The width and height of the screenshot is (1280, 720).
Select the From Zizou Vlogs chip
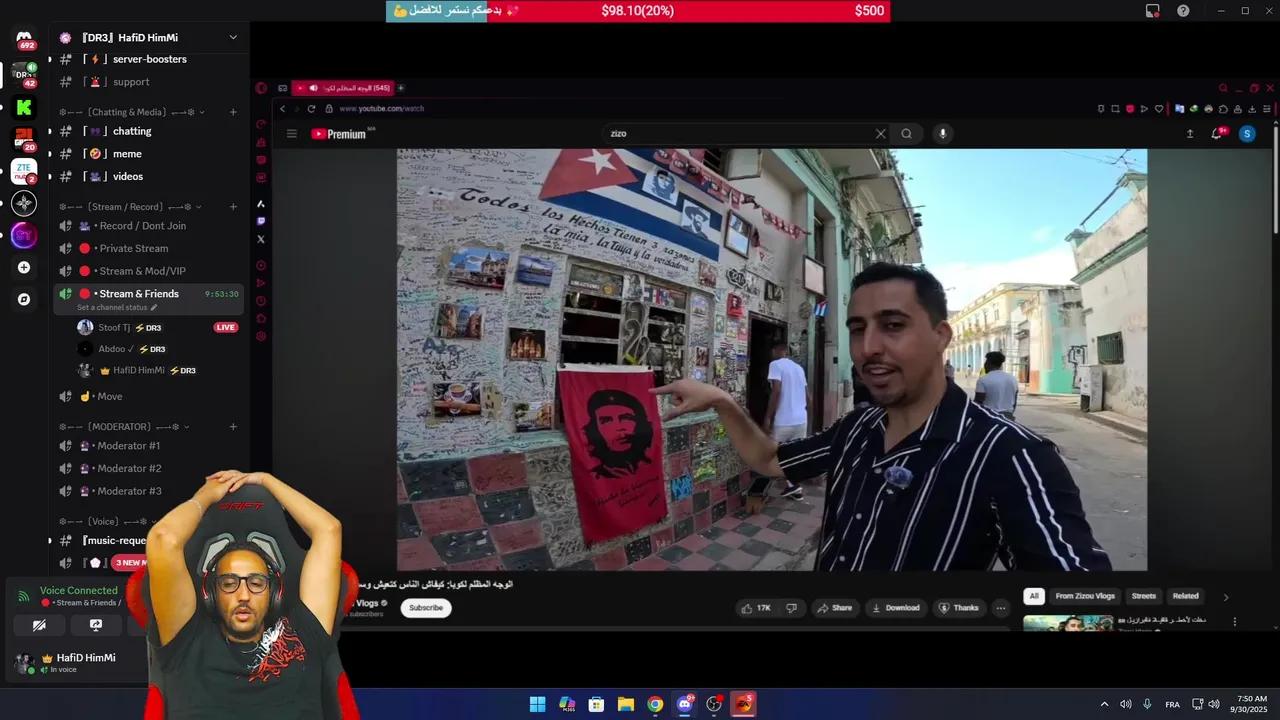click(1085, 596)
